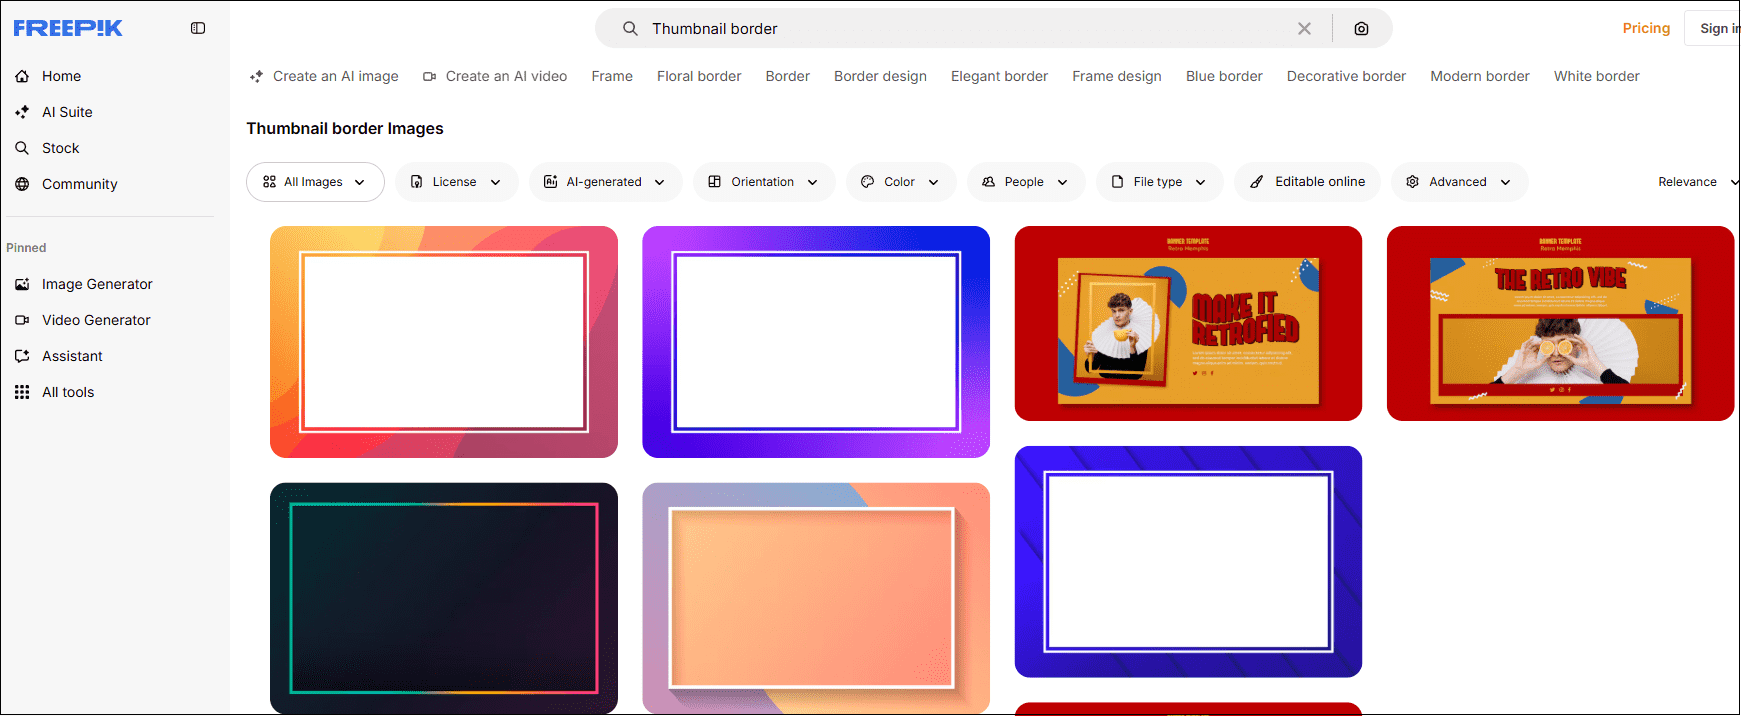
Task: Click the Color palette icon
Action: click(x=867, y=182)
